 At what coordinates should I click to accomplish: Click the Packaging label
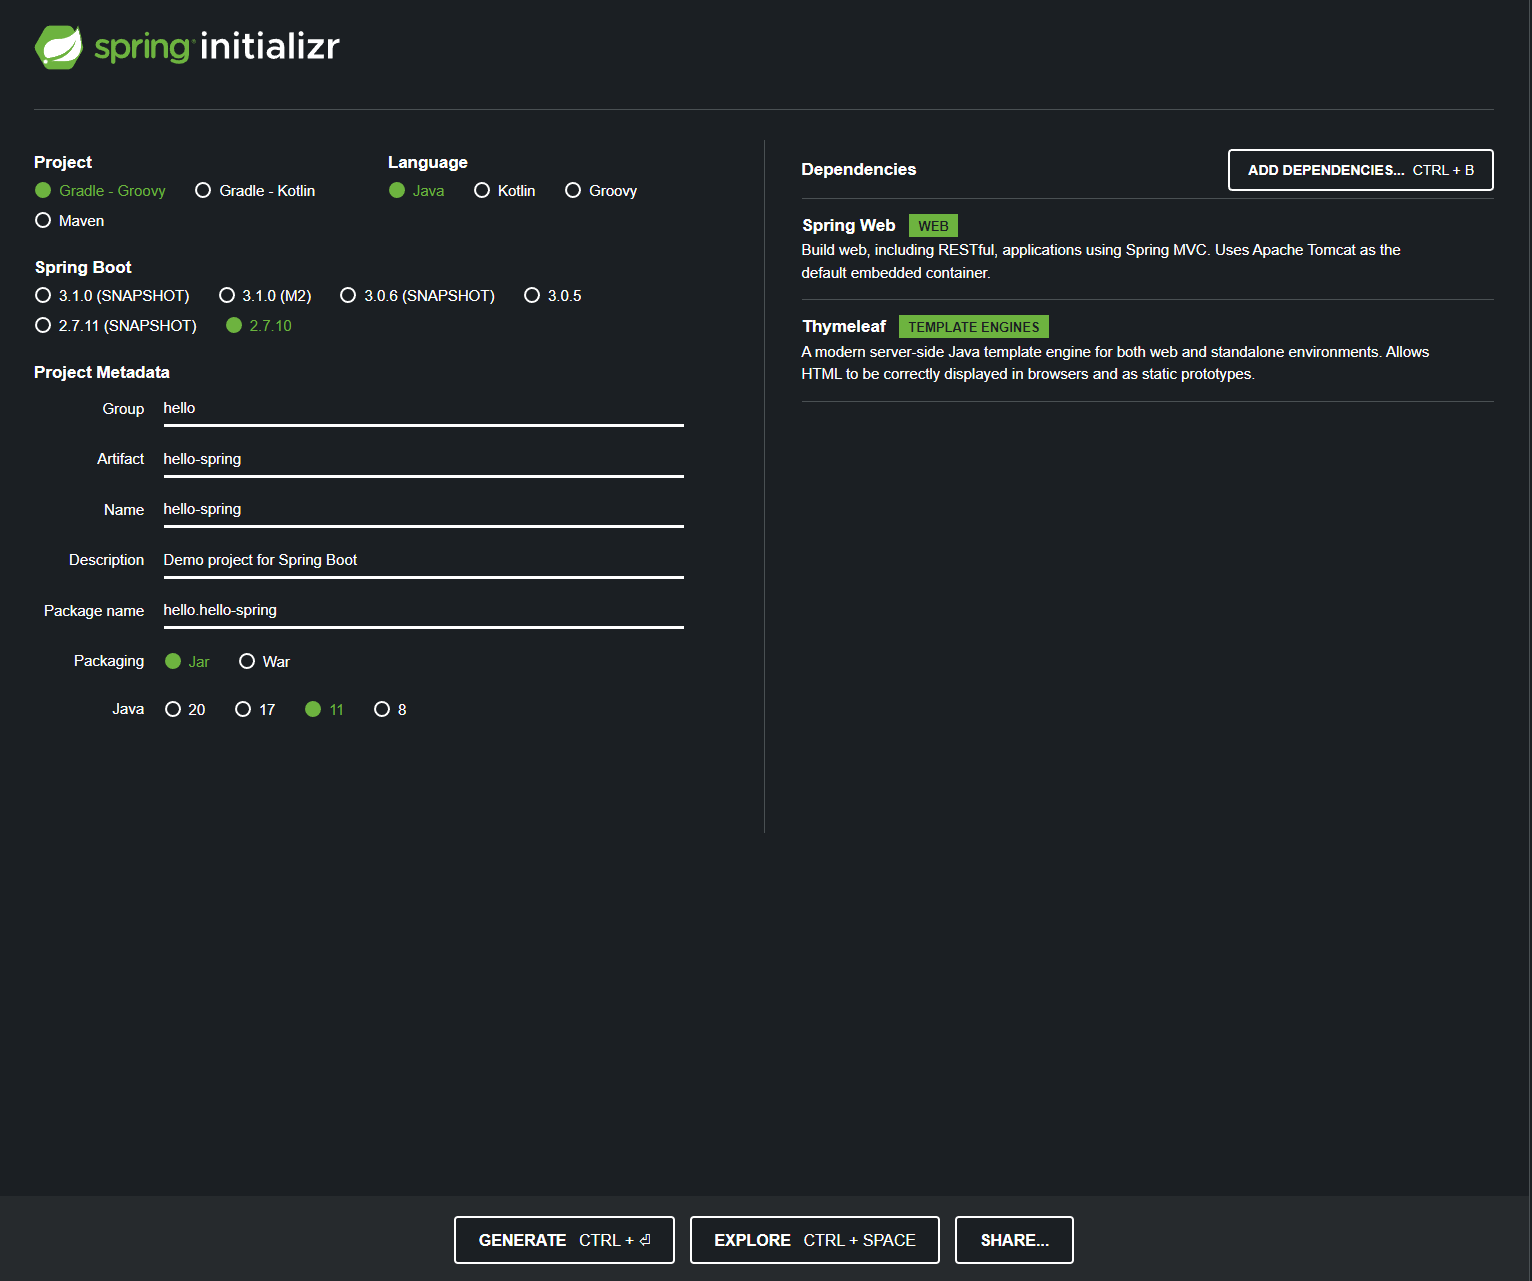(109, 661)
